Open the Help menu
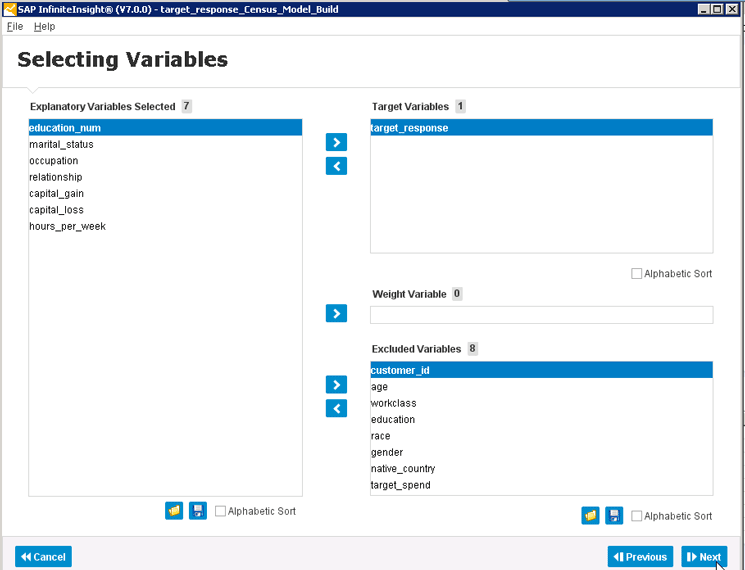The width and height of the screenshot is (745, 570). click(44, 27)
